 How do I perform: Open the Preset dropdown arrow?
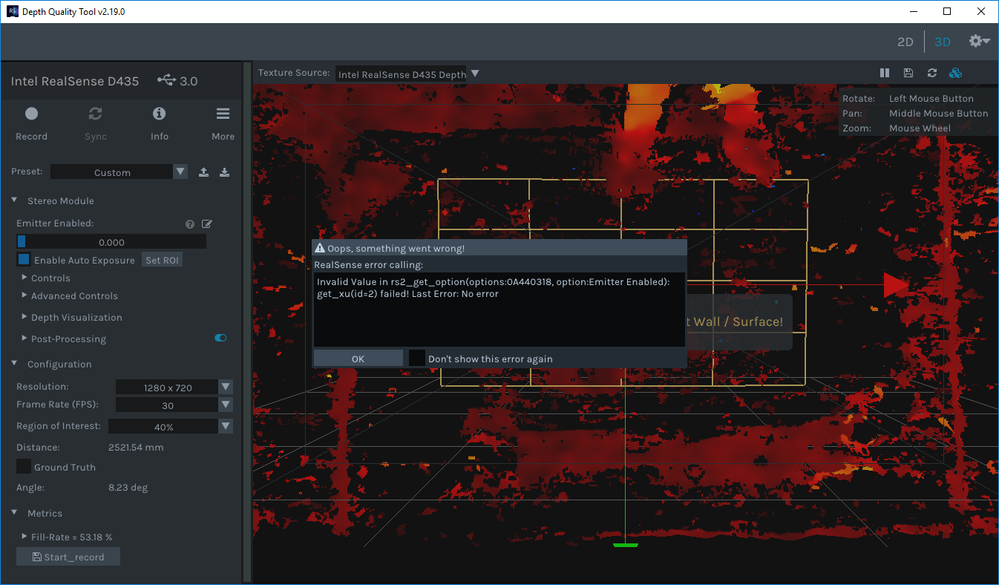[x=180, y=171]
